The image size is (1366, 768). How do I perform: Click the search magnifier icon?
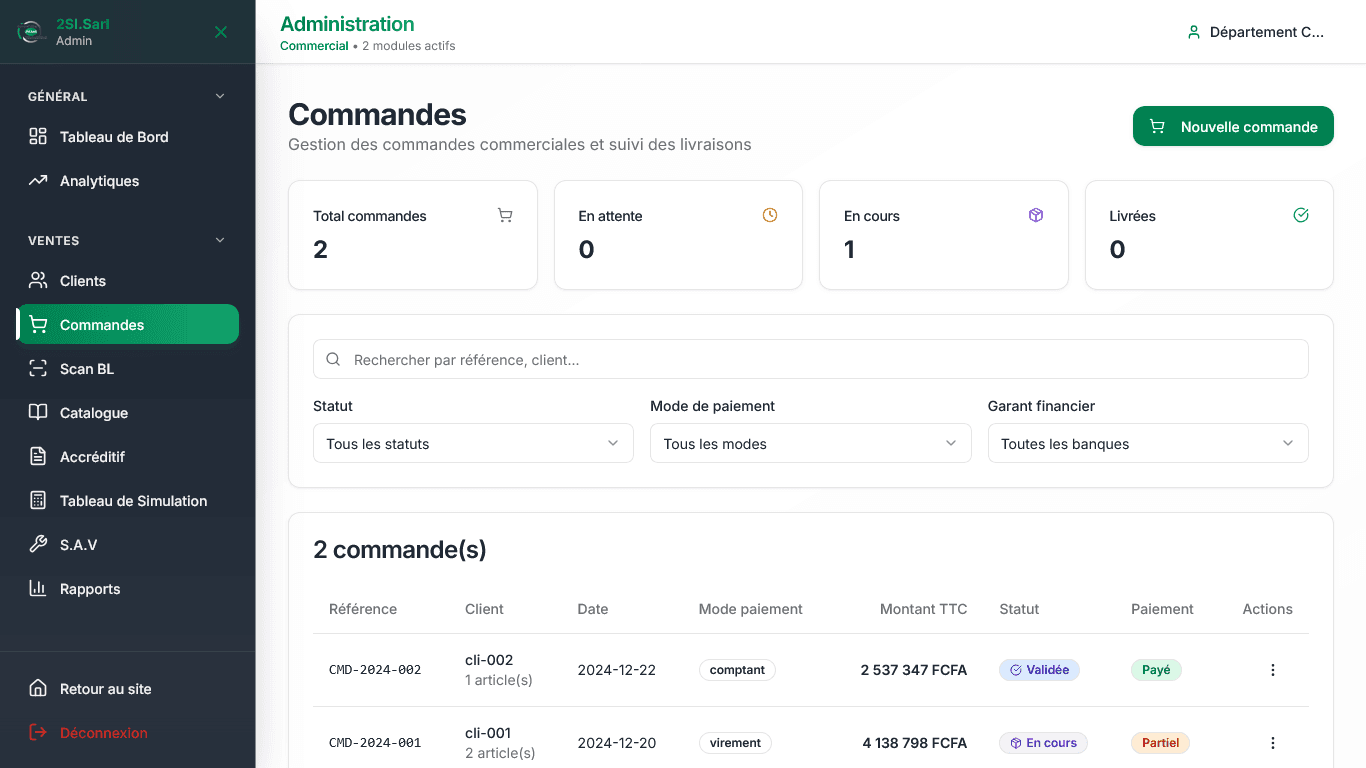point(334,359)
